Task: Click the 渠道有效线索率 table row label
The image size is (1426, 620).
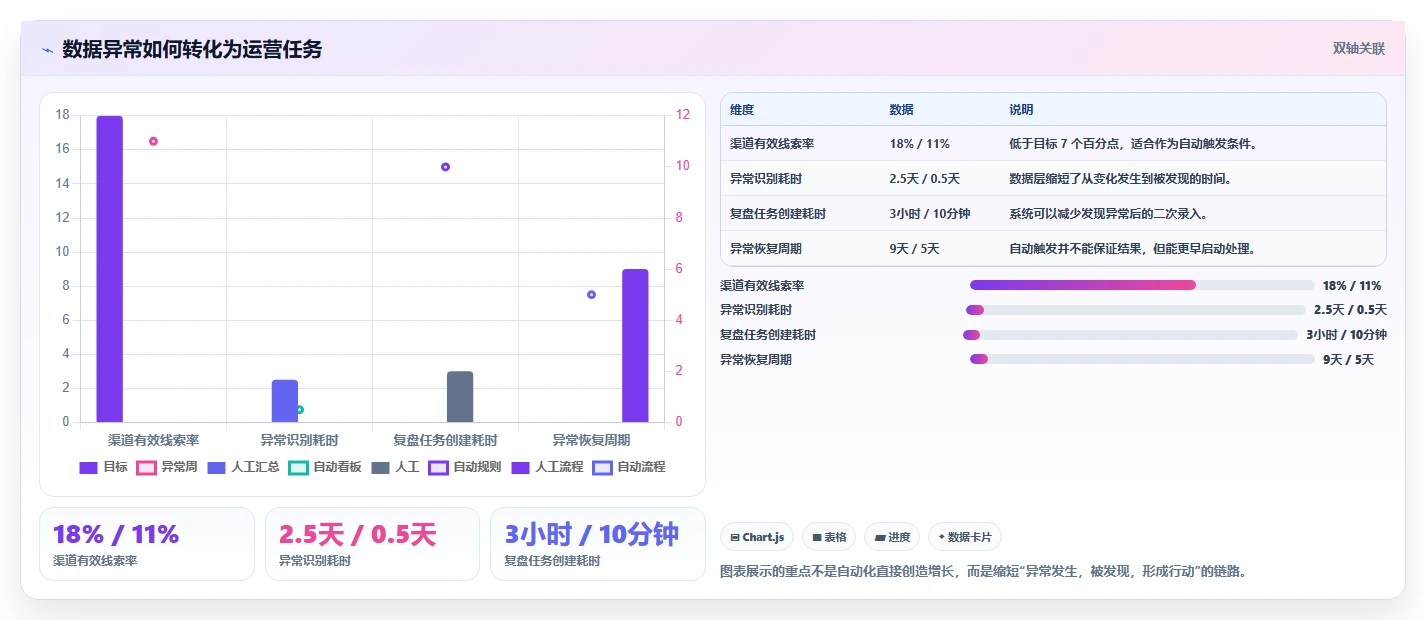Action: [x=772, y=144]
